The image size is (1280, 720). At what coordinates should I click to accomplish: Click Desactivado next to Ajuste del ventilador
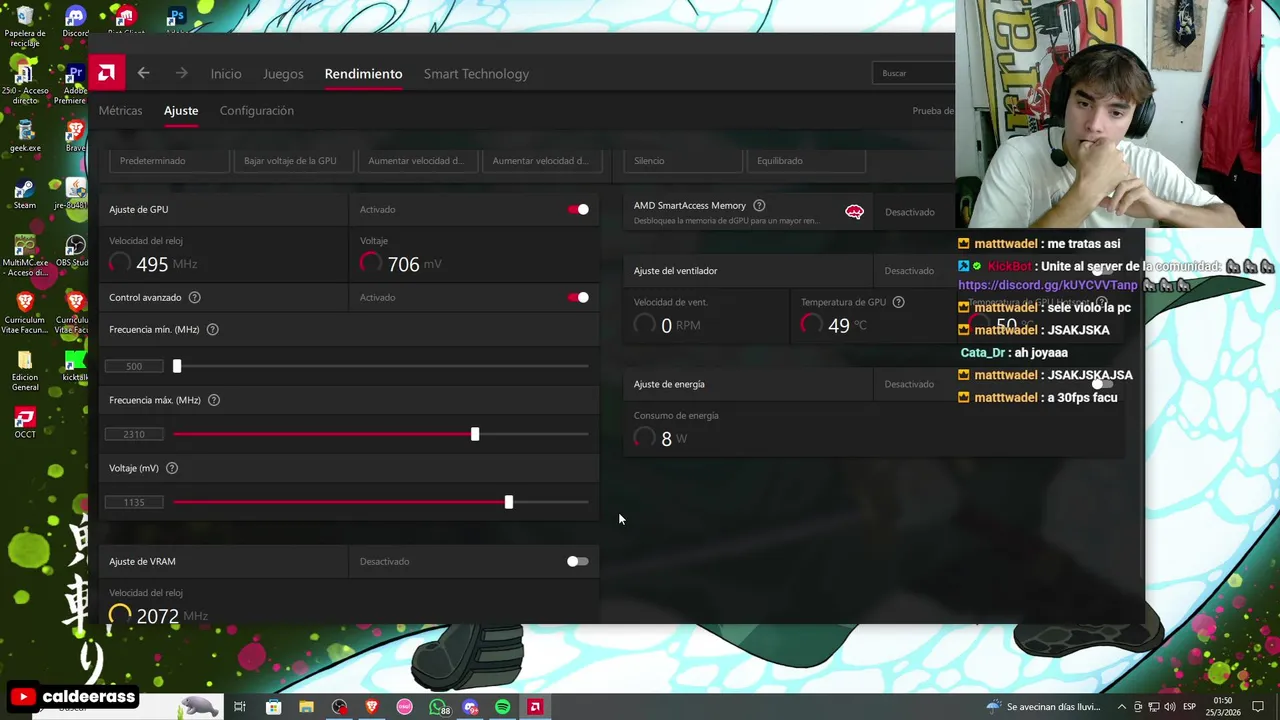tap(909, 271)
